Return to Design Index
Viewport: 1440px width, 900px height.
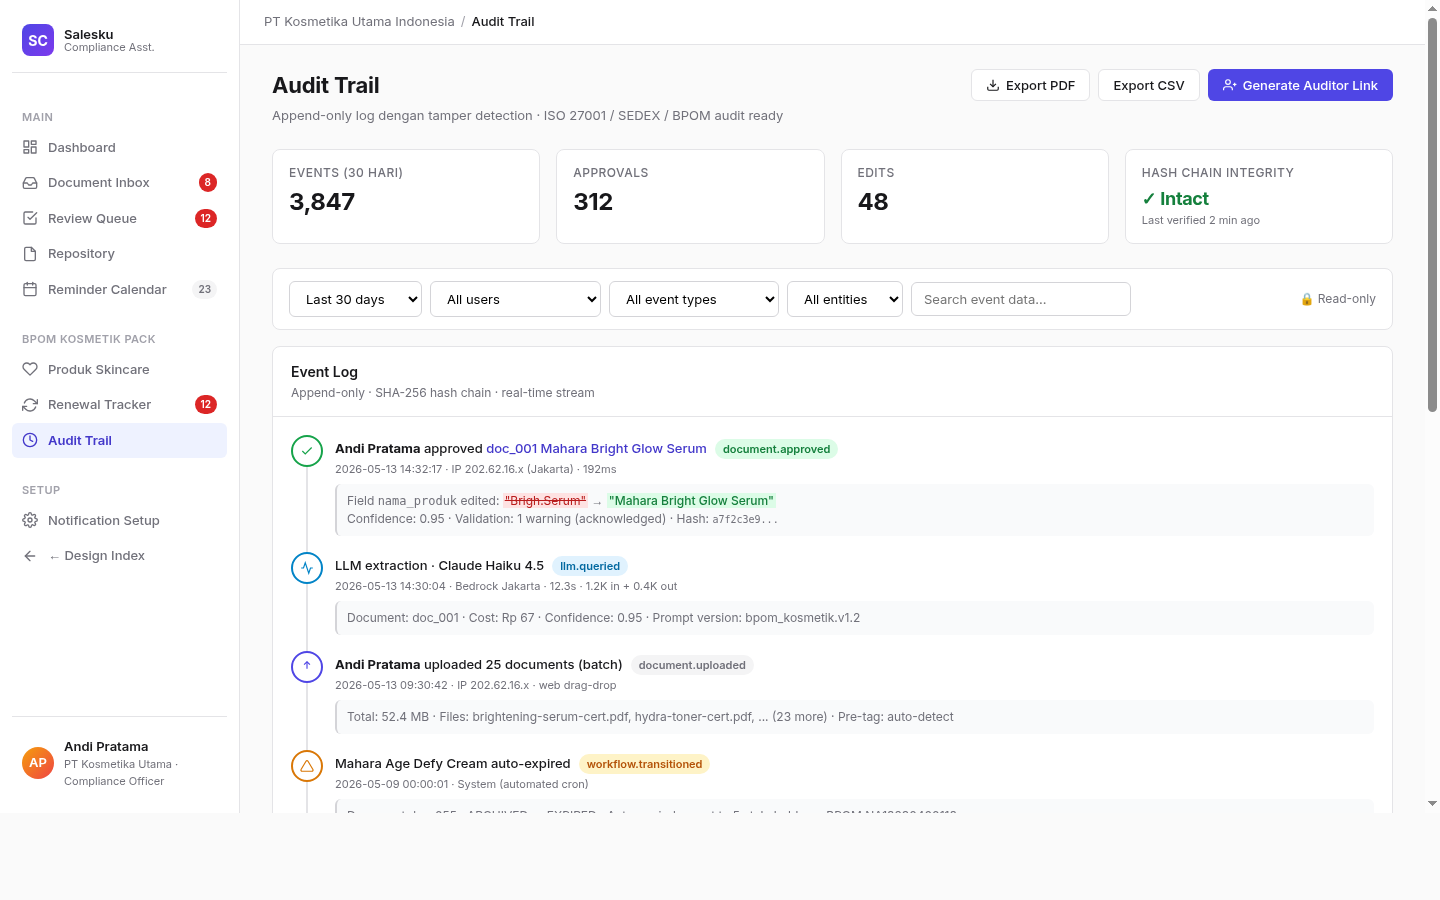click(x=119, y=556)
